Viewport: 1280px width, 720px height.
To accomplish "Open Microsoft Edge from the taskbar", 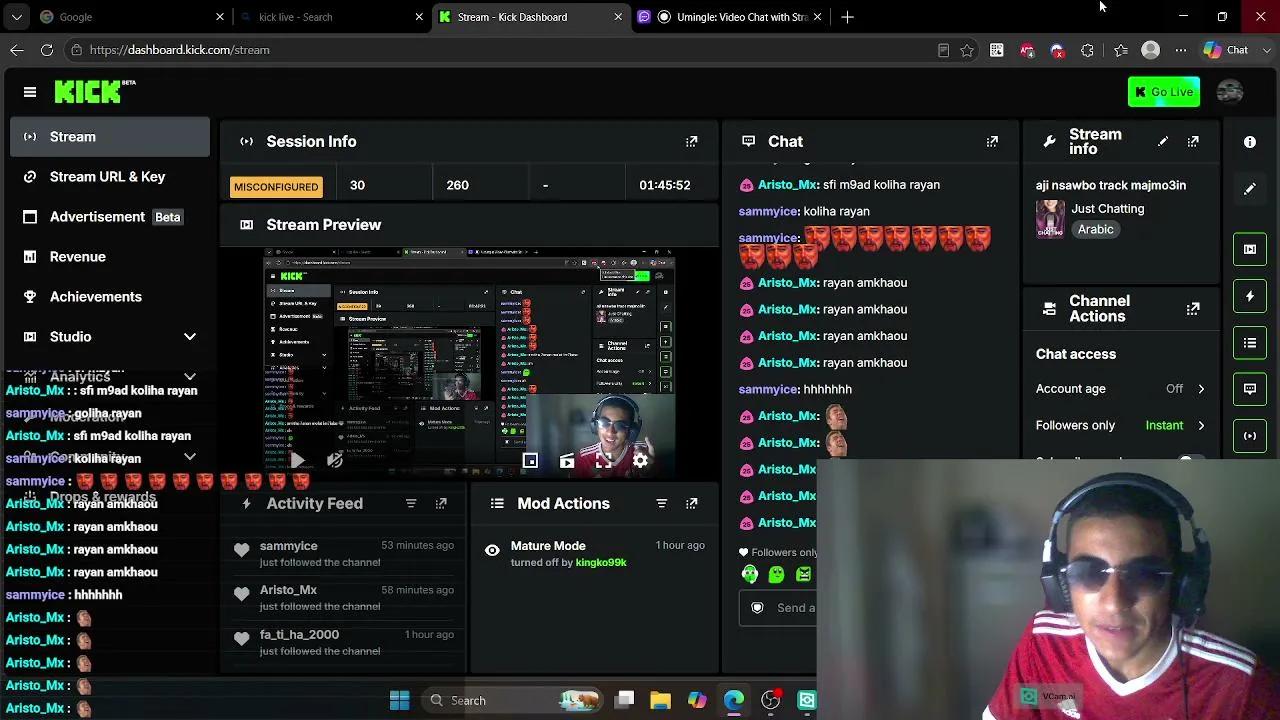I will coord(734,700).
